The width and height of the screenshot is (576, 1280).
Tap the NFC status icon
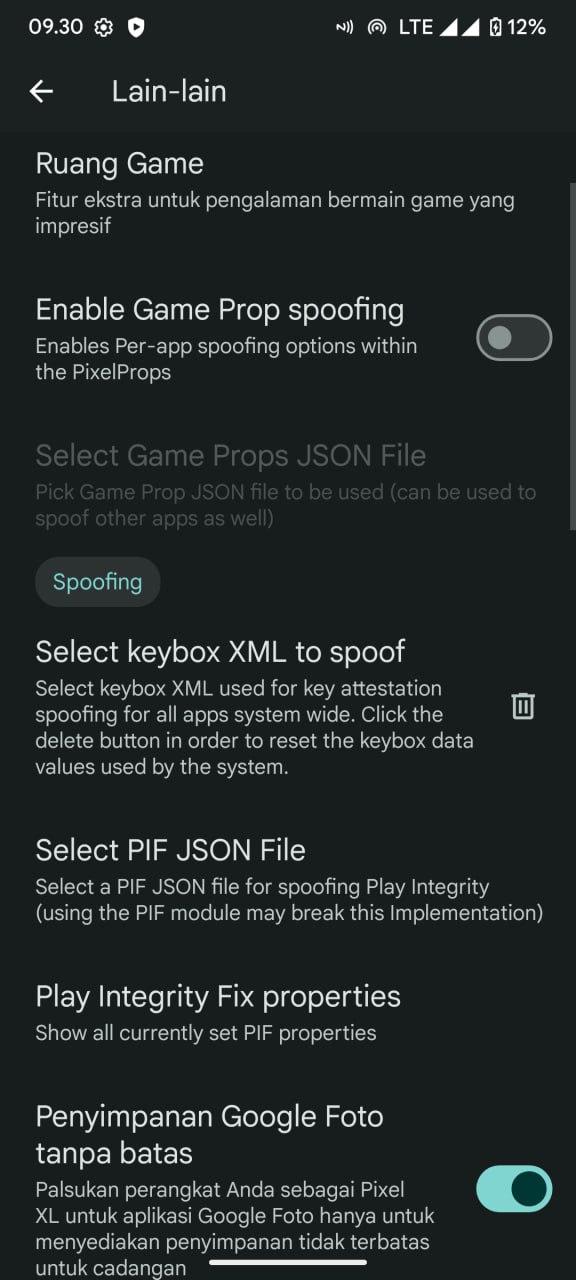pos(345,28)
